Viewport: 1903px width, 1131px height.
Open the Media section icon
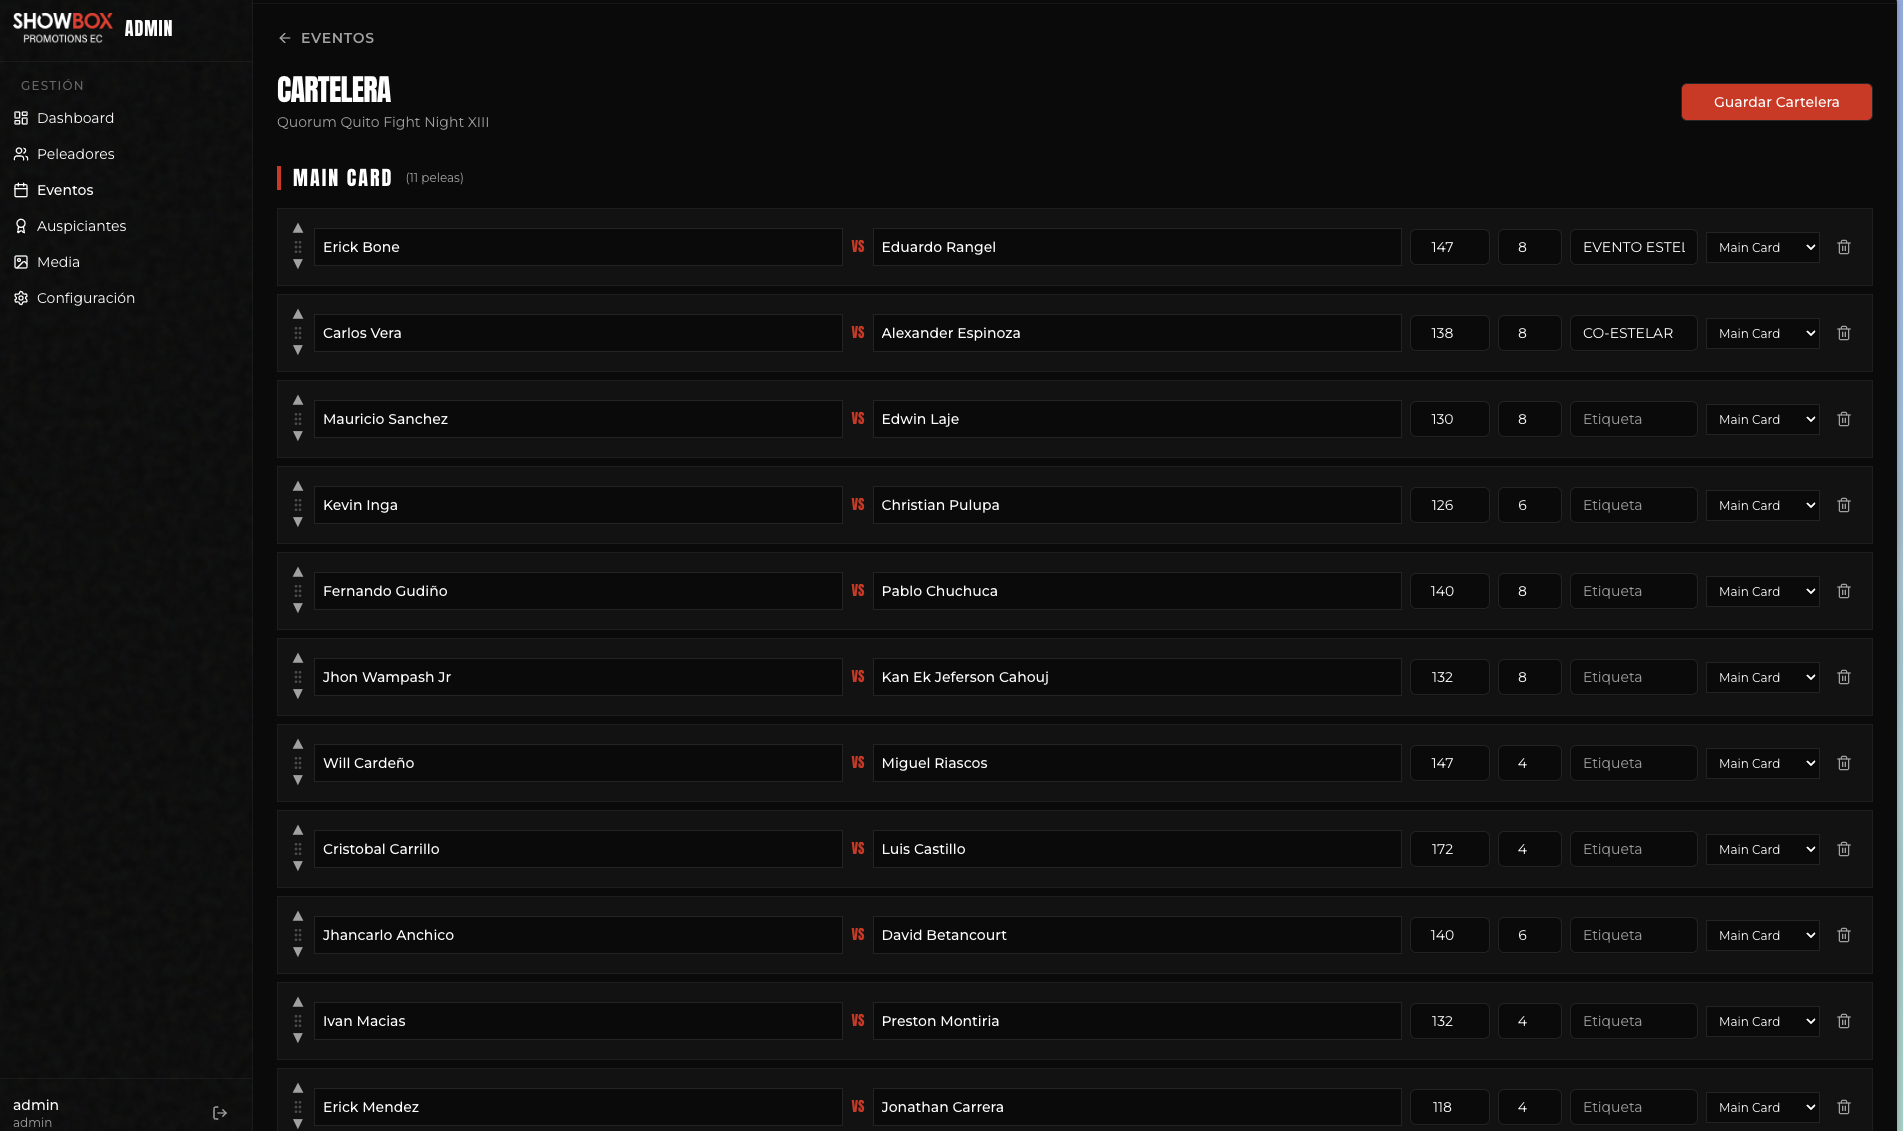click(x=21, y=262)
